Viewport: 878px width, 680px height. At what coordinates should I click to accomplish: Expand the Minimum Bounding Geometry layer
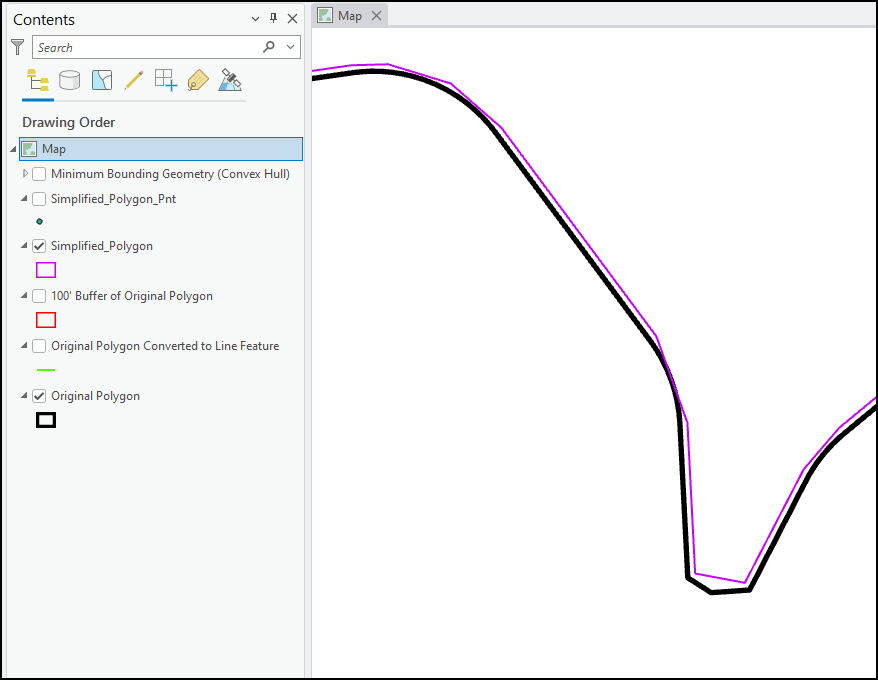pyautogui.click(x=25, y=173)
